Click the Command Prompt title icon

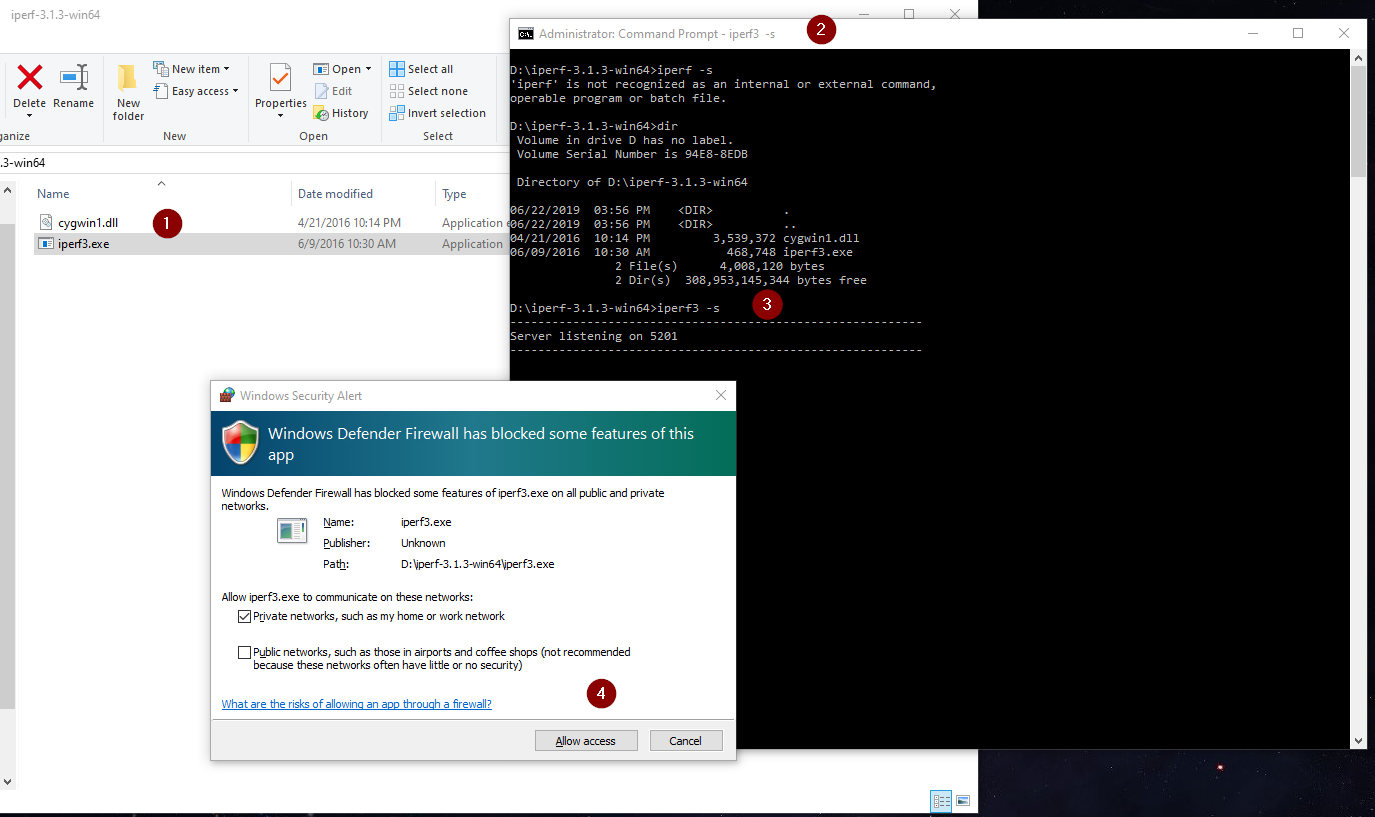coord(525,34)
